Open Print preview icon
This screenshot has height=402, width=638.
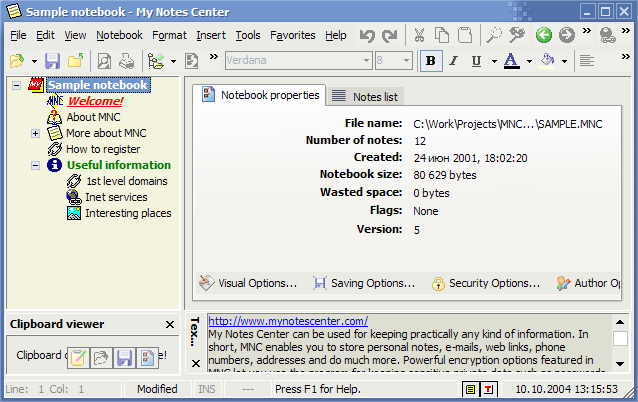104,61
